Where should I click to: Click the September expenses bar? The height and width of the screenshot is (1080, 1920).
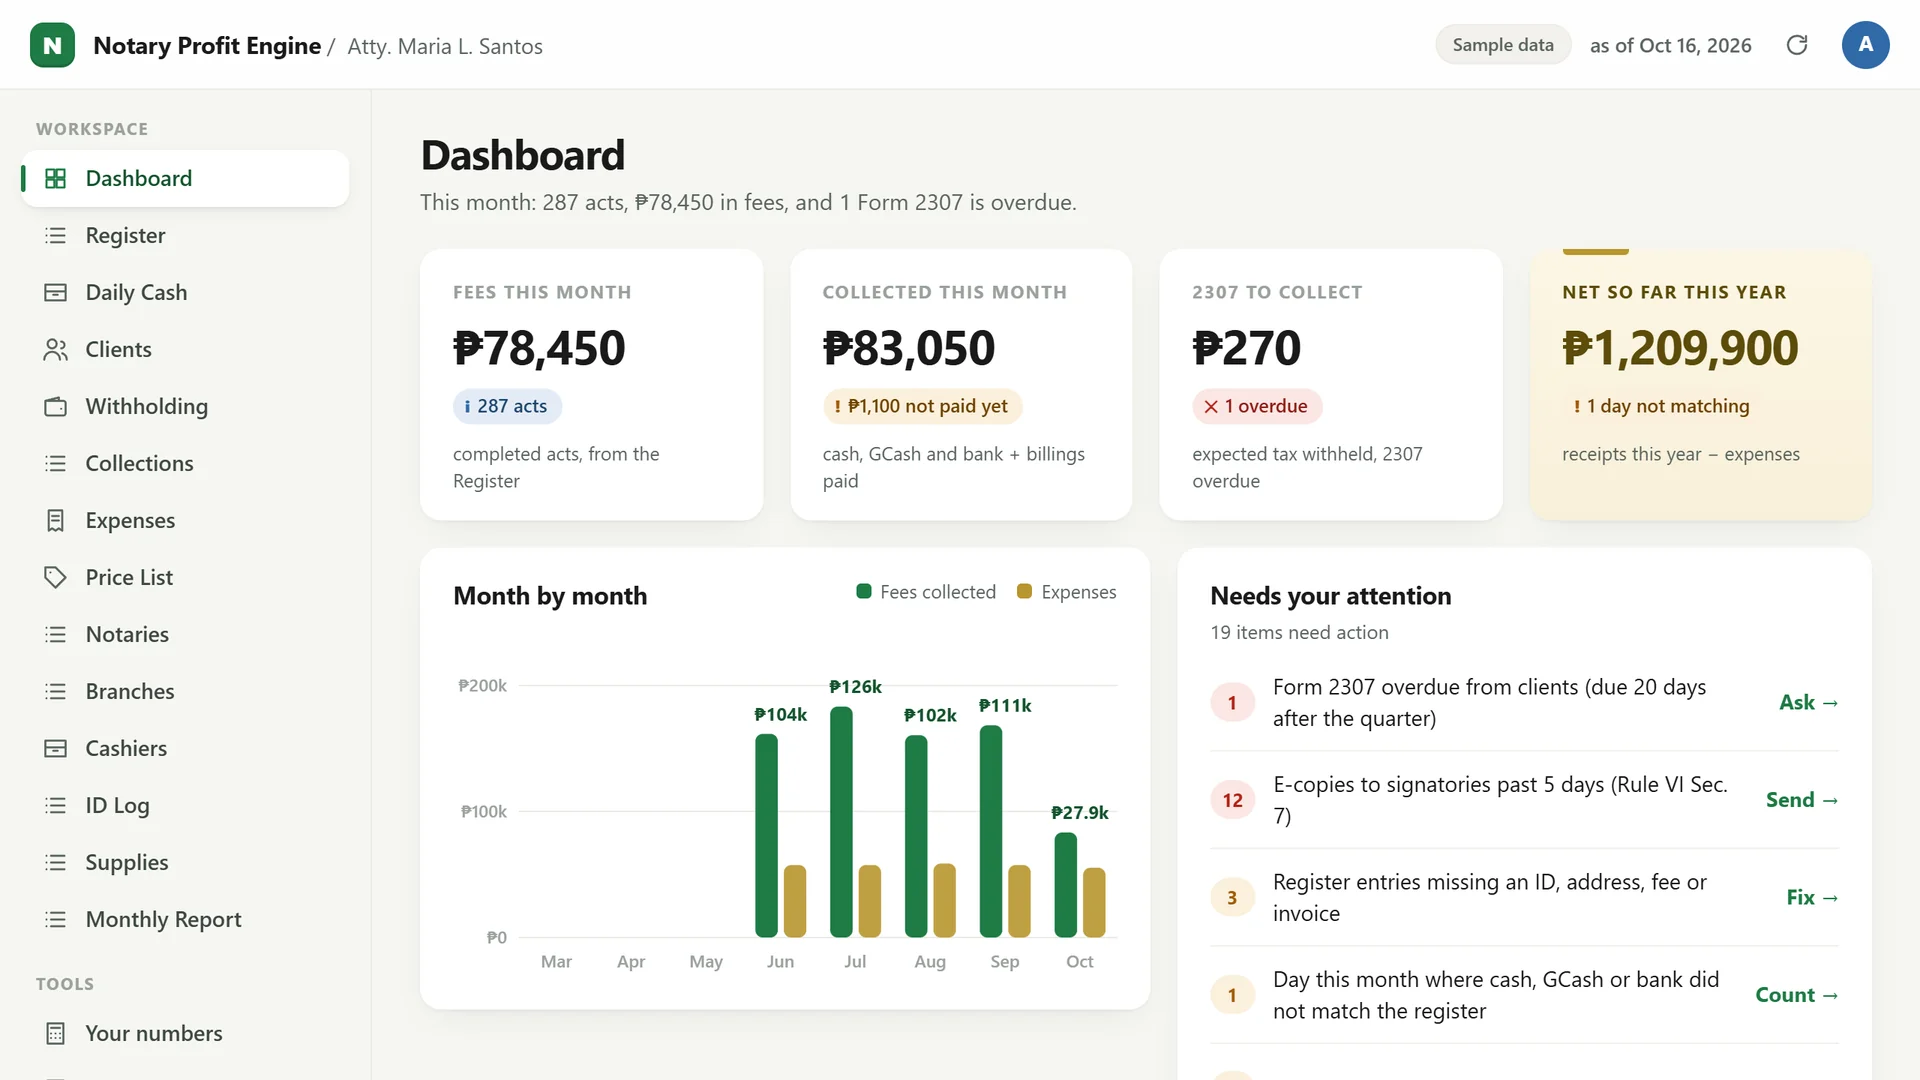[x=1019, y=901]
